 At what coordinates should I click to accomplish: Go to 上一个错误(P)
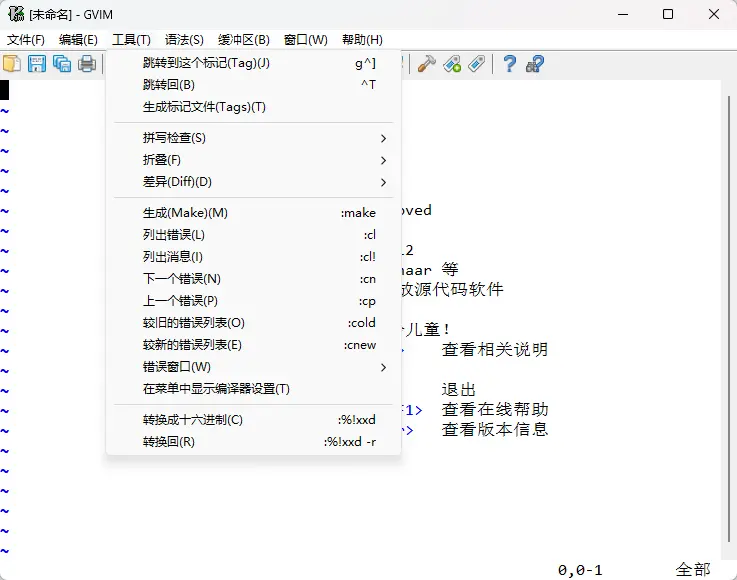pyautogui.click(x=253, y=301)
